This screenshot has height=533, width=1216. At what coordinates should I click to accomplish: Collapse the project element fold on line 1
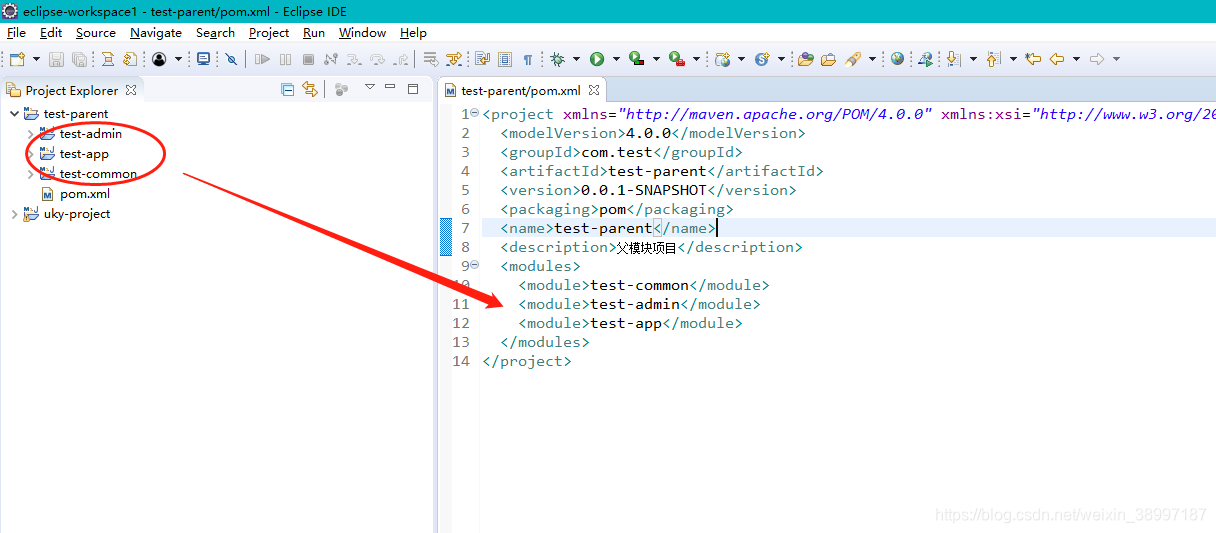(474, 113)
